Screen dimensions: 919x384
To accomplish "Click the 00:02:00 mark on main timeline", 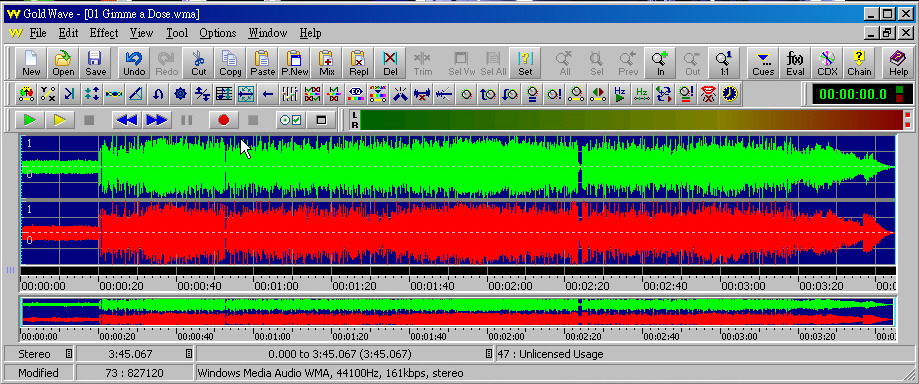I will (510, 286).
